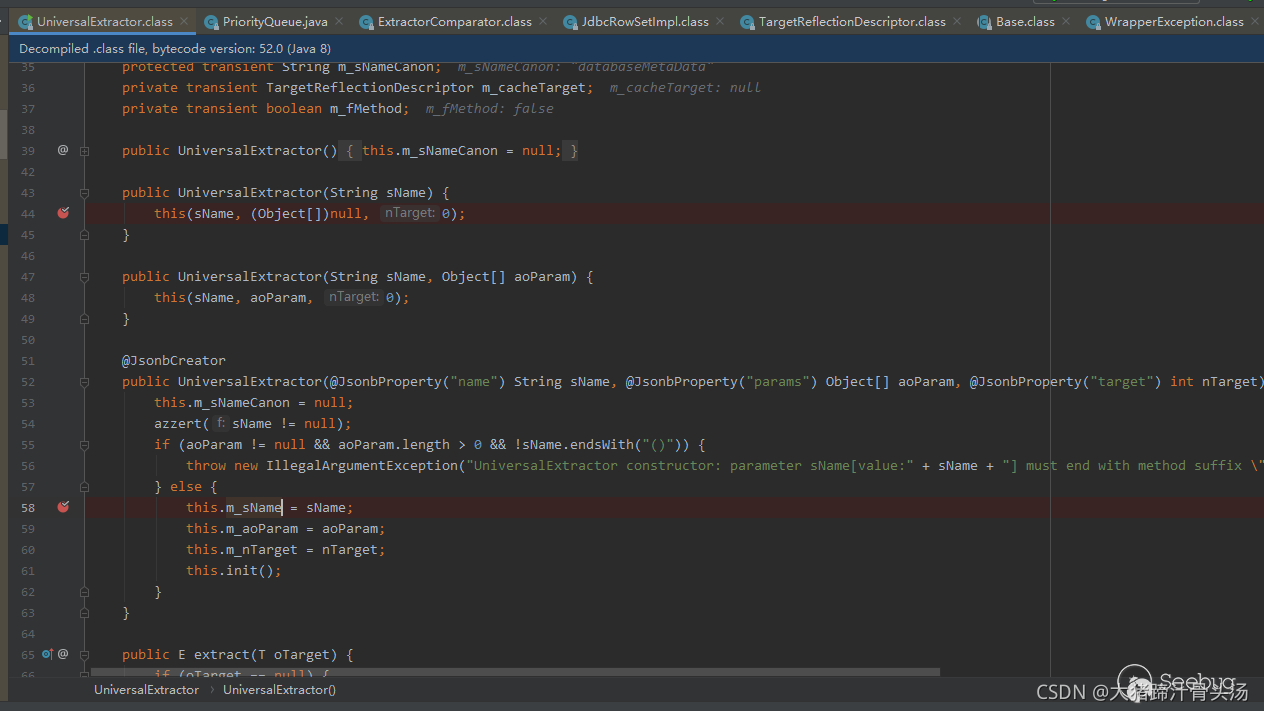1264x711 pixels.
Task: Open the WrapperException.class tab
Action: 1173,21
